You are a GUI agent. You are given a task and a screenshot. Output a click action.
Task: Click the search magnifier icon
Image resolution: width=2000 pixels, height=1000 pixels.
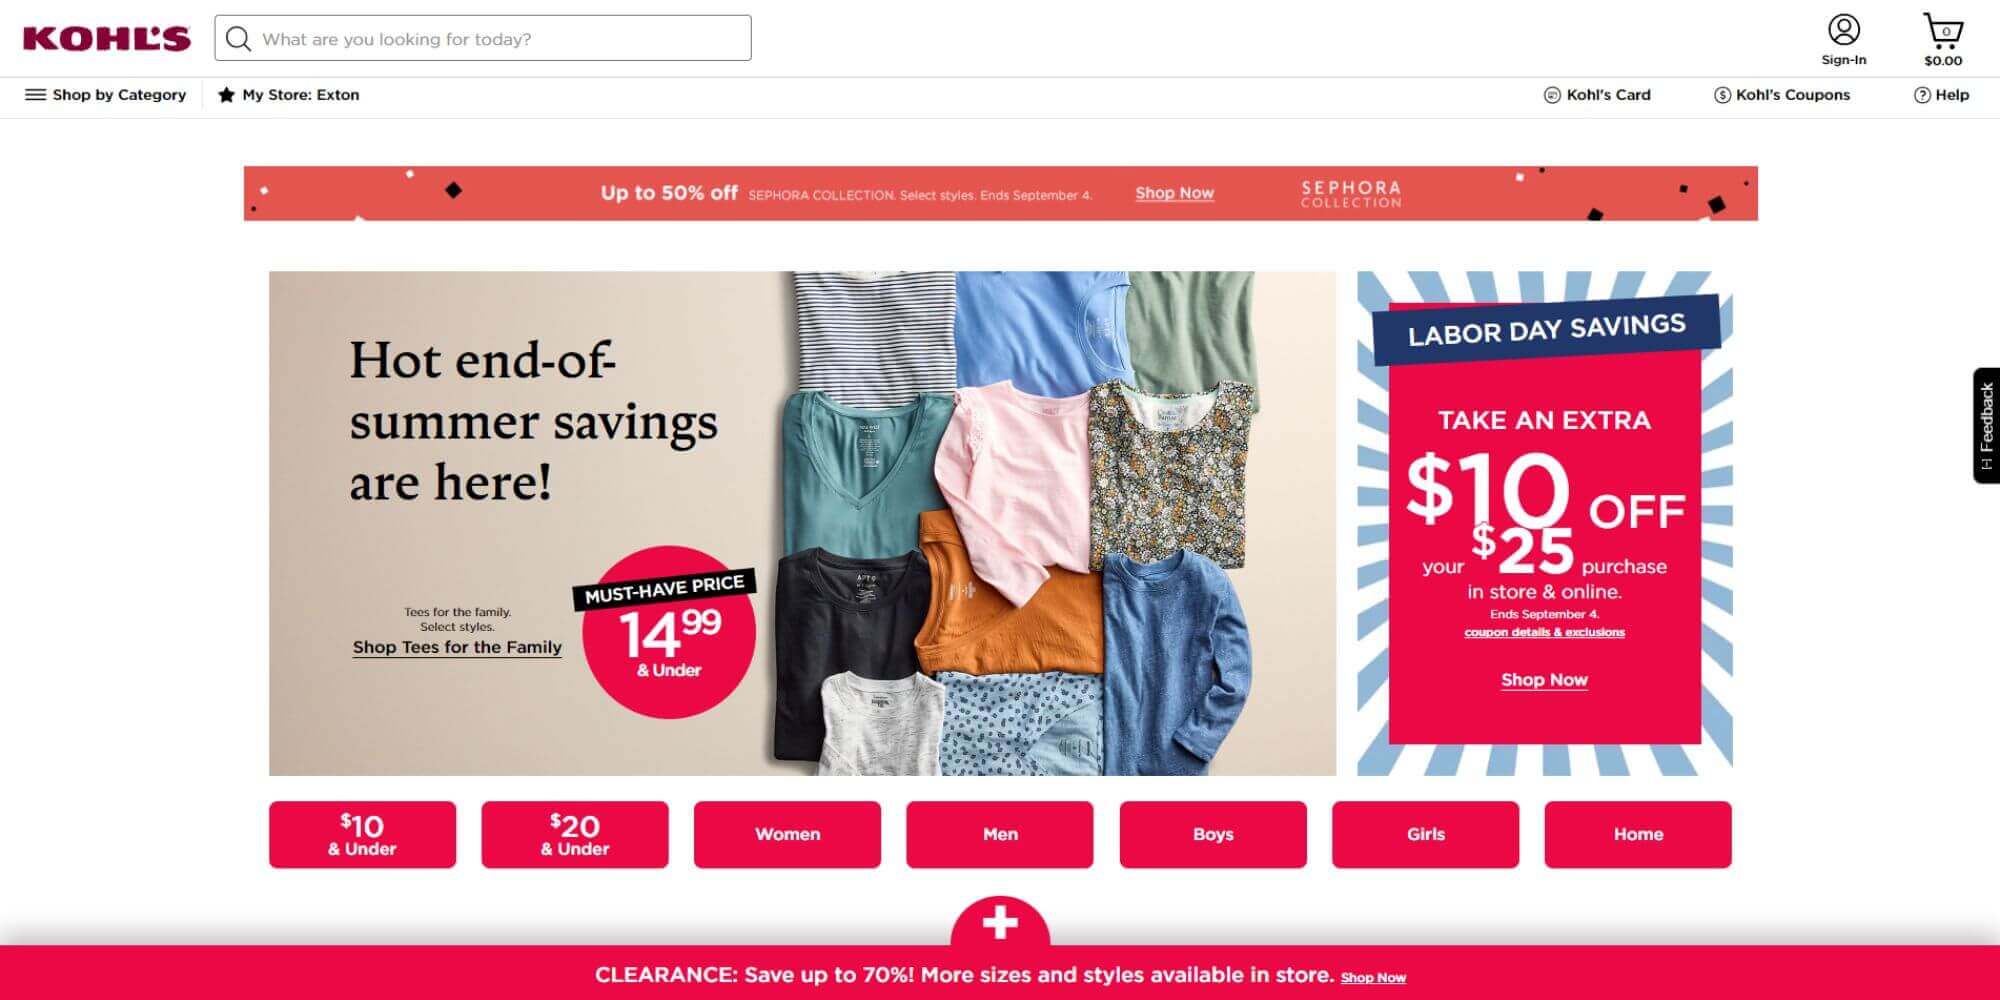(238, 39)
